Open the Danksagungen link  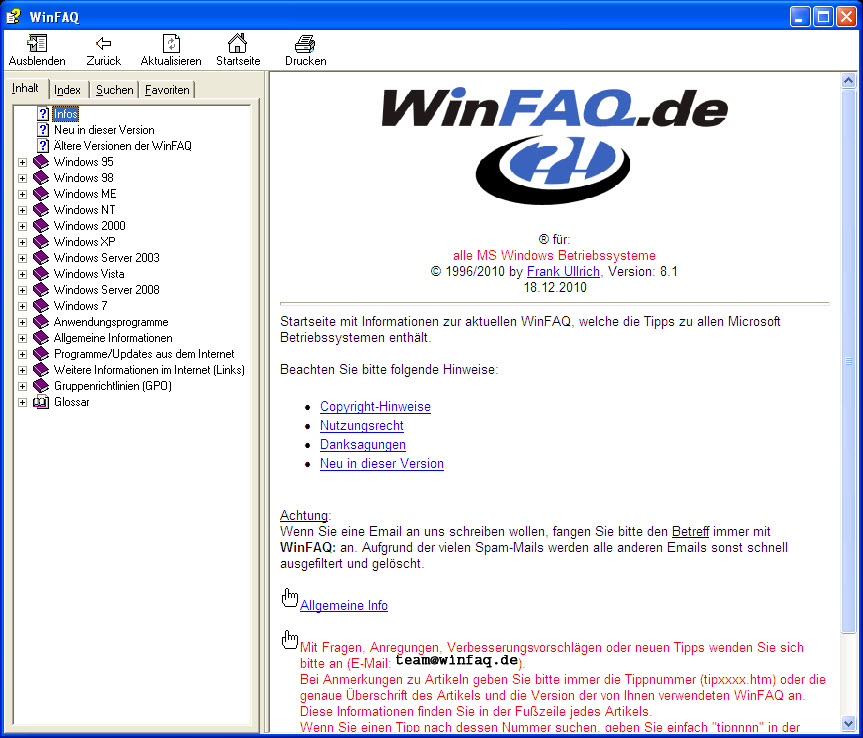pos(363,445)
